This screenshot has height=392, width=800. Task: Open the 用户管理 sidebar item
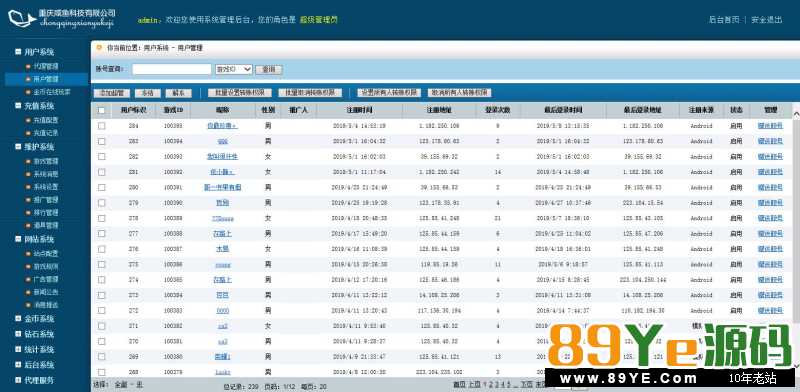[45, 79]
